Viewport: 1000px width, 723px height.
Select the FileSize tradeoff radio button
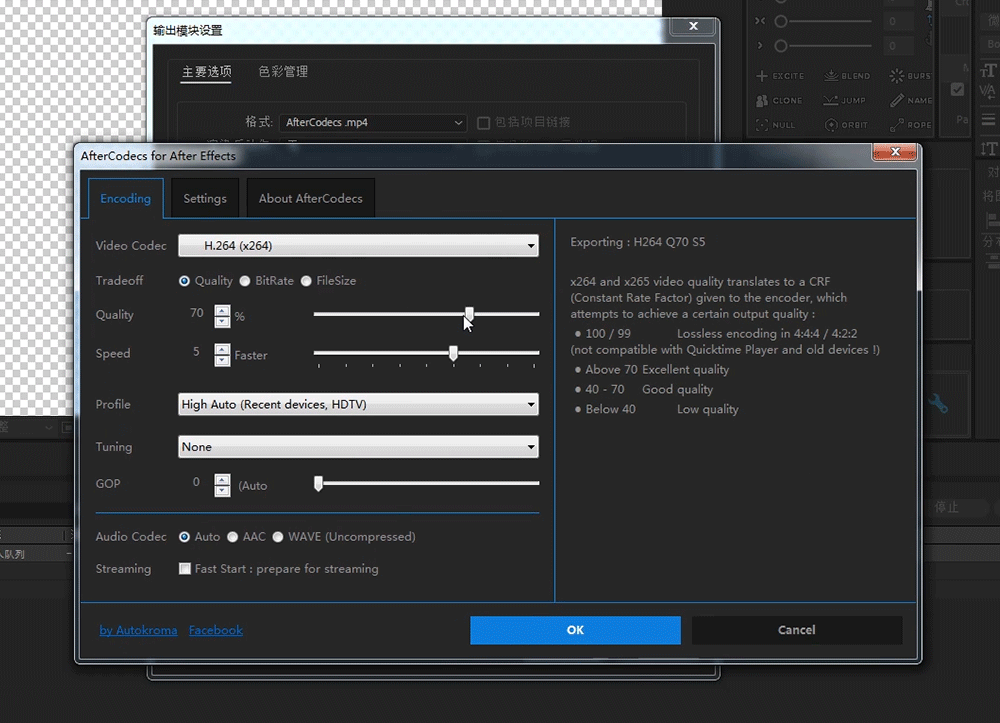pos(306,281)
